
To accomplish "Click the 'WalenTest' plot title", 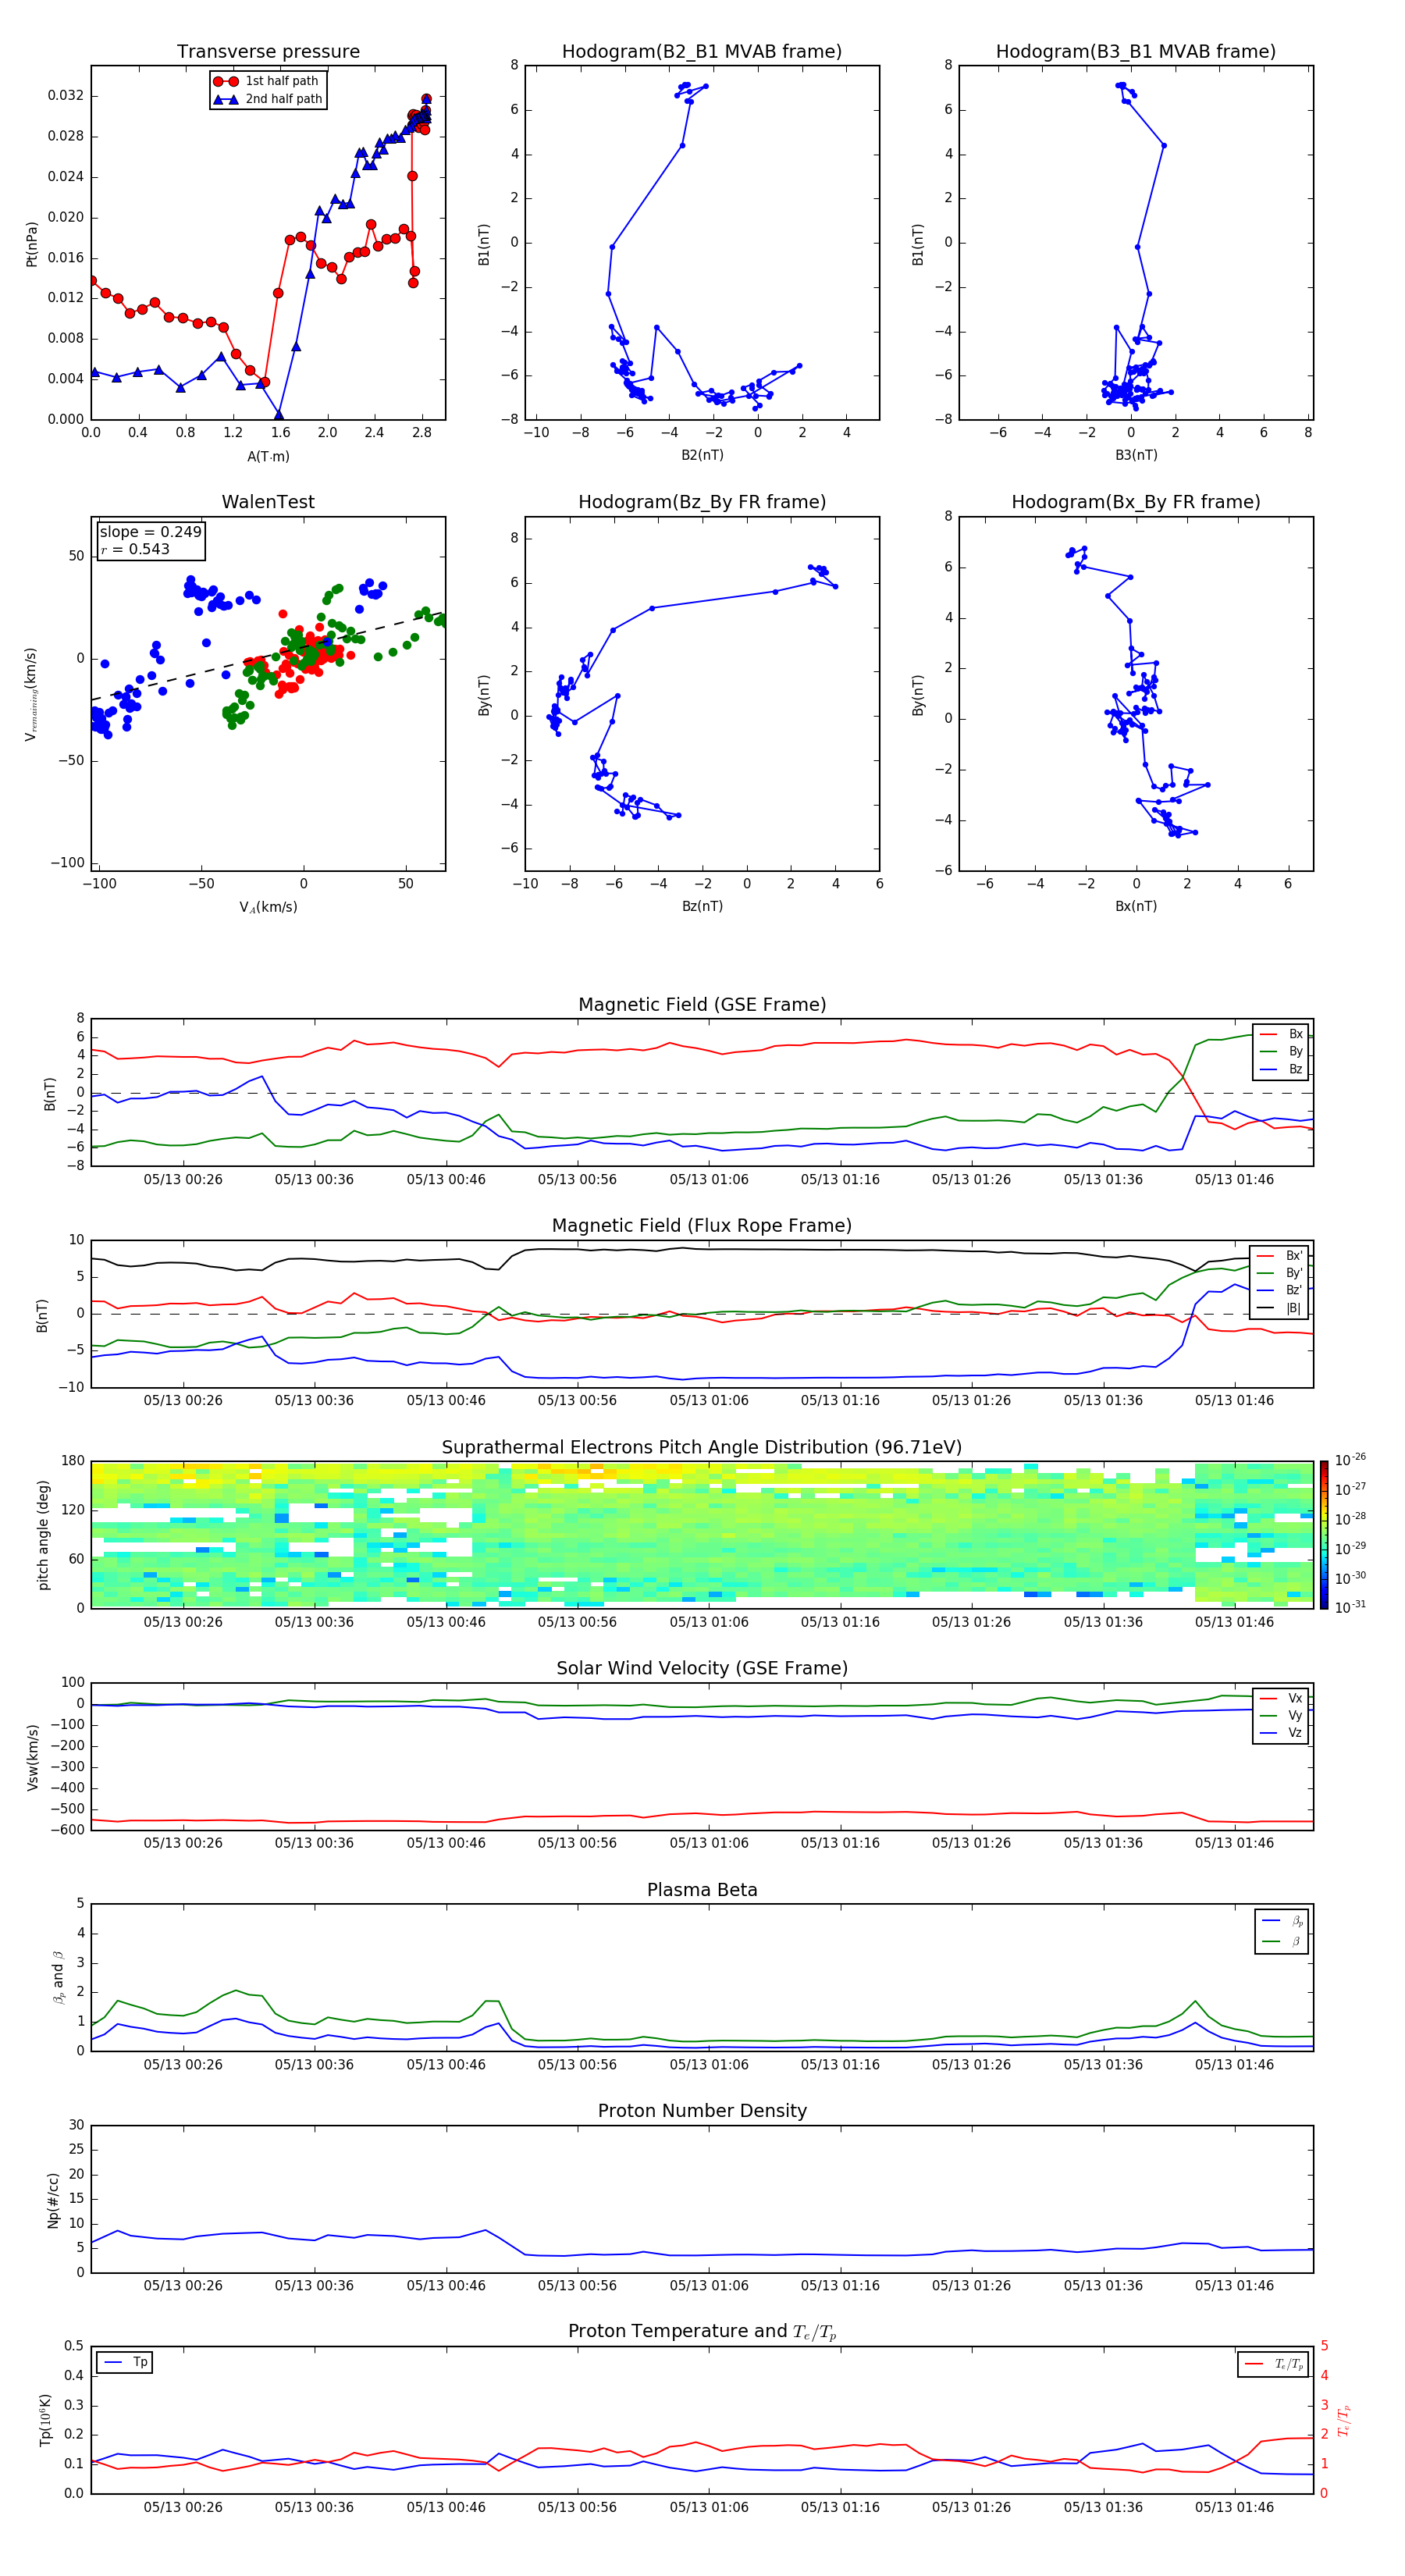I will point(268,502).
